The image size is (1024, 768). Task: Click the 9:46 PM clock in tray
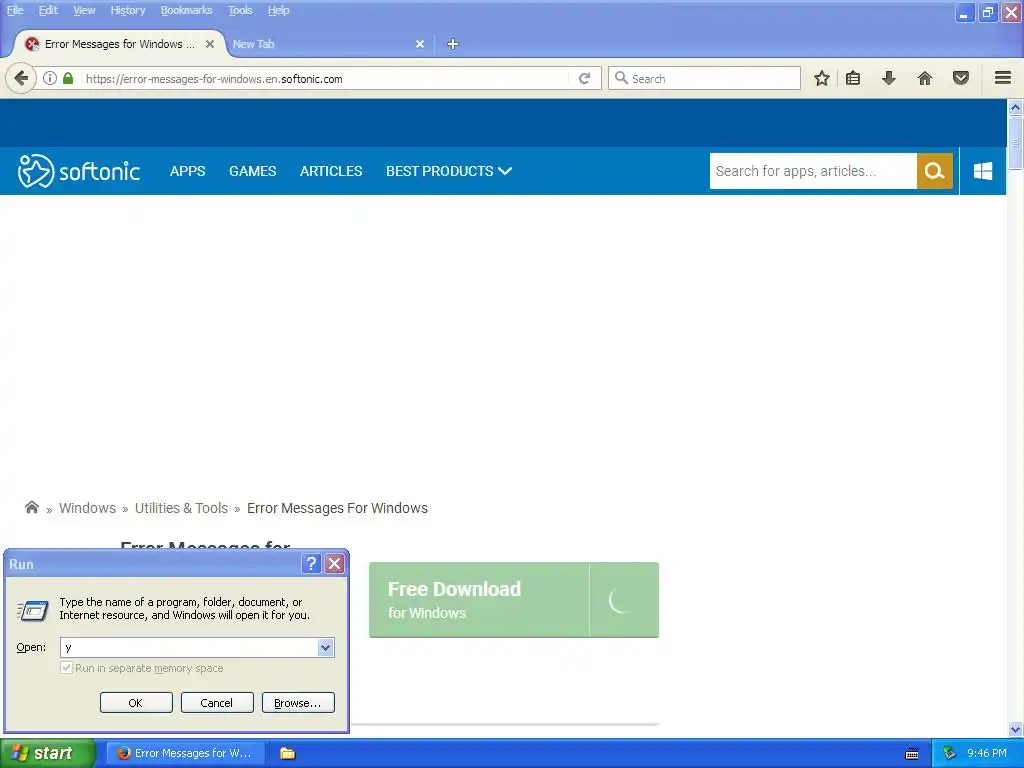pyautogui.click(x=987, y=753)
